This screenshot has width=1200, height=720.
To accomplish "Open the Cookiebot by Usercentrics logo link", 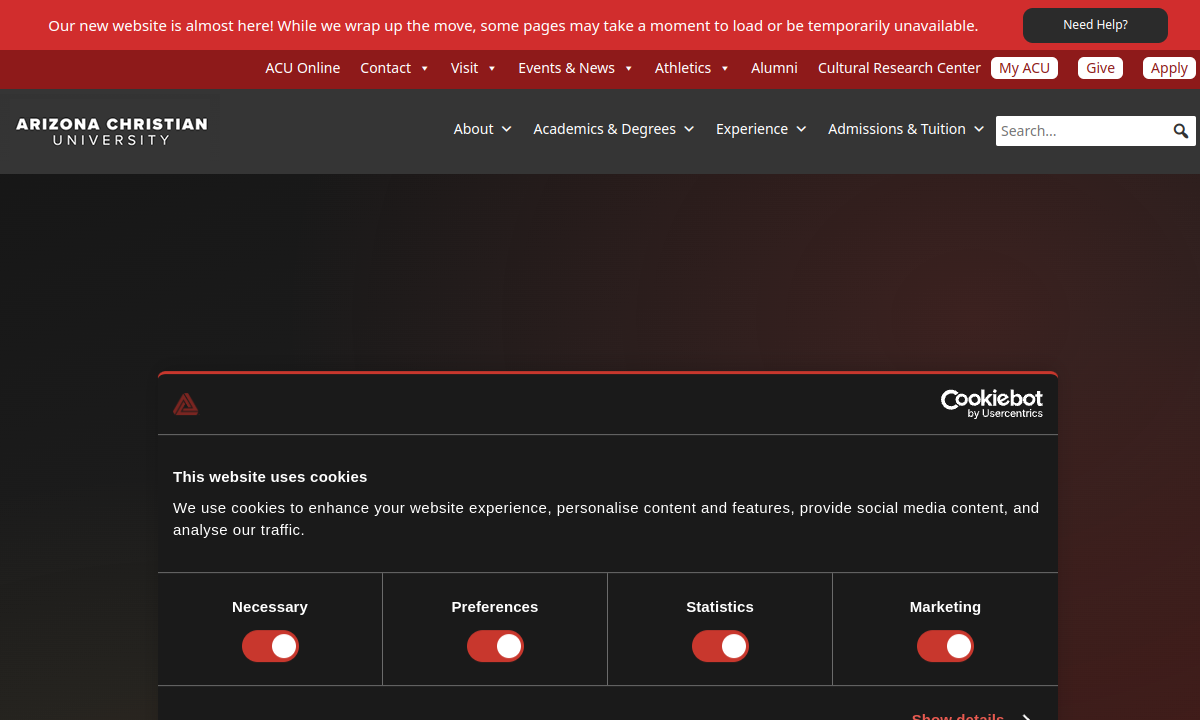I will [991, 404].
